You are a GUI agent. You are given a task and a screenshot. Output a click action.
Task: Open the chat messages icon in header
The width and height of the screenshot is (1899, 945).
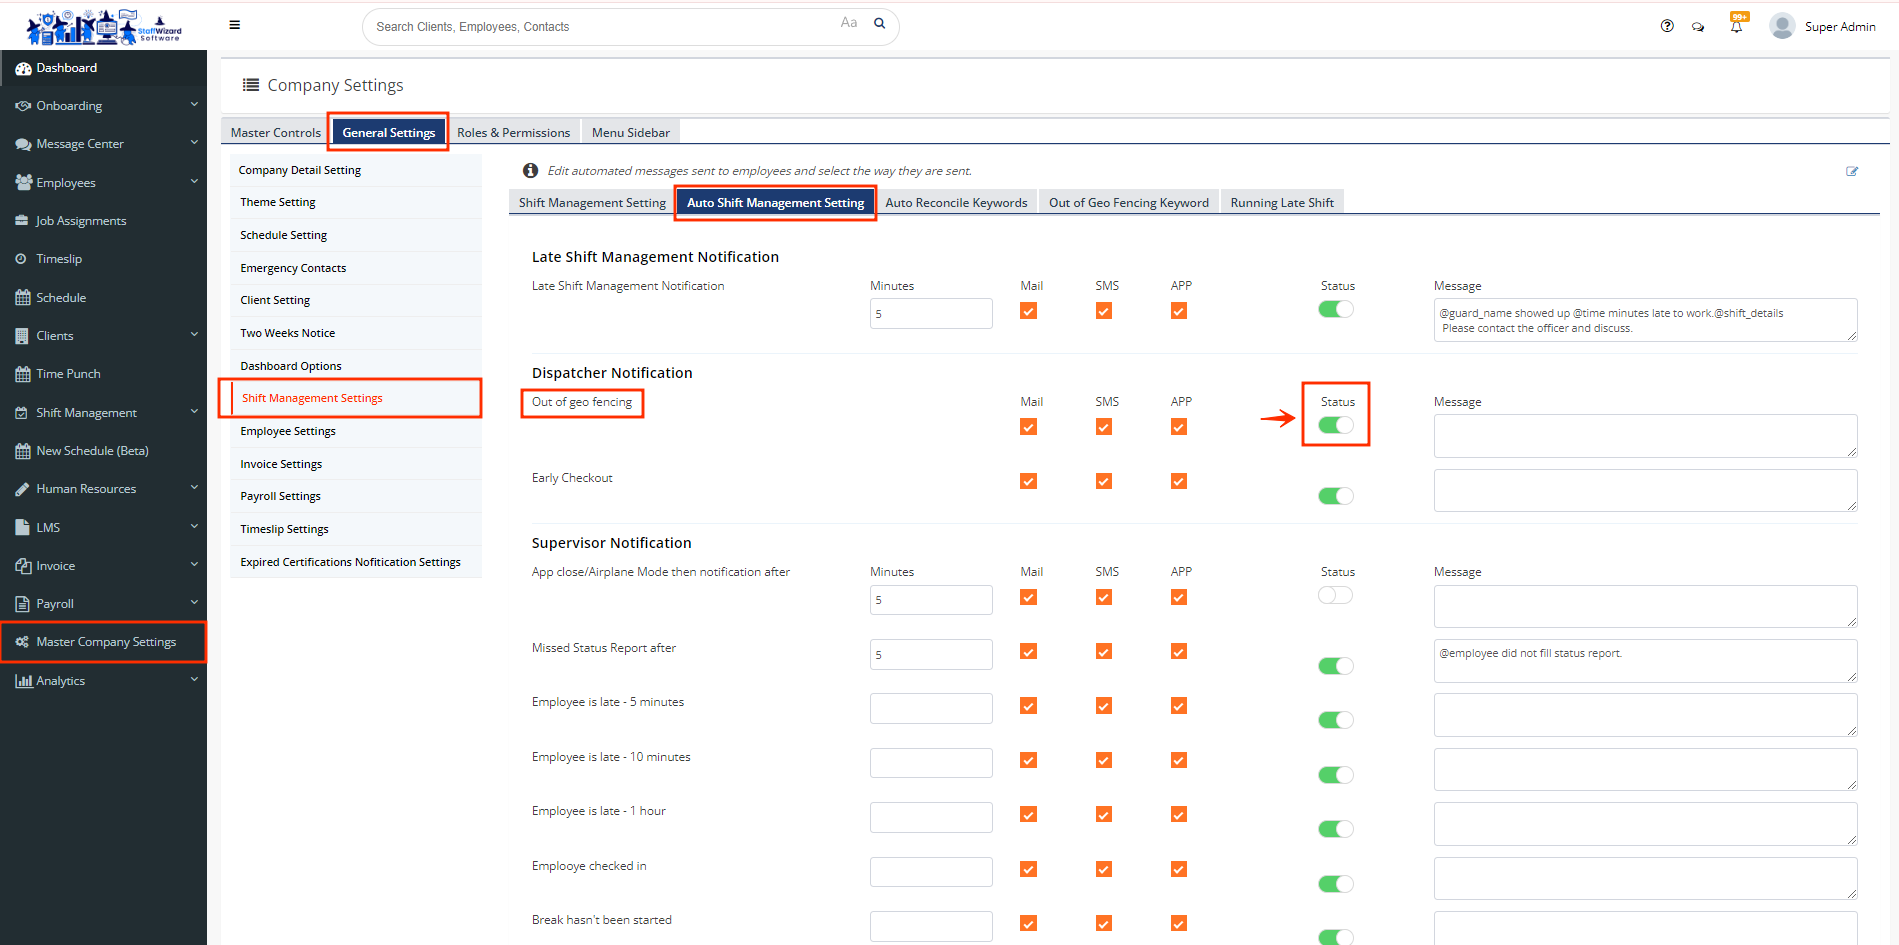click(x=1698, y=27)
